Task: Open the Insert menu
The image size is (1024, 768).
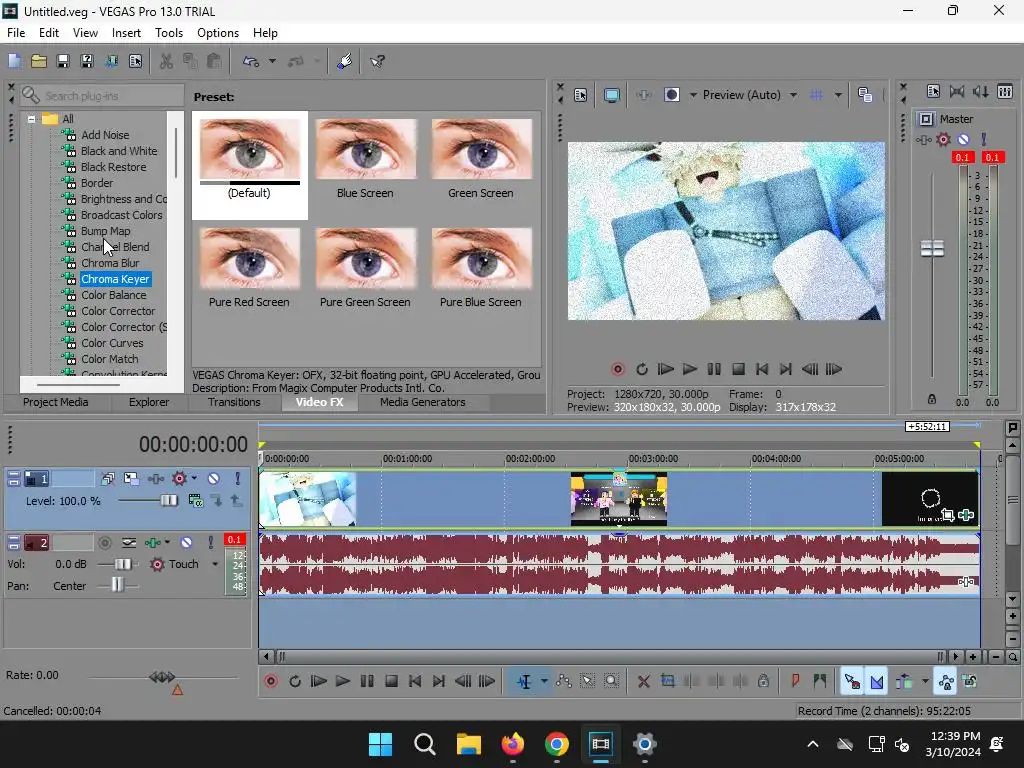Action: (126, 33)
